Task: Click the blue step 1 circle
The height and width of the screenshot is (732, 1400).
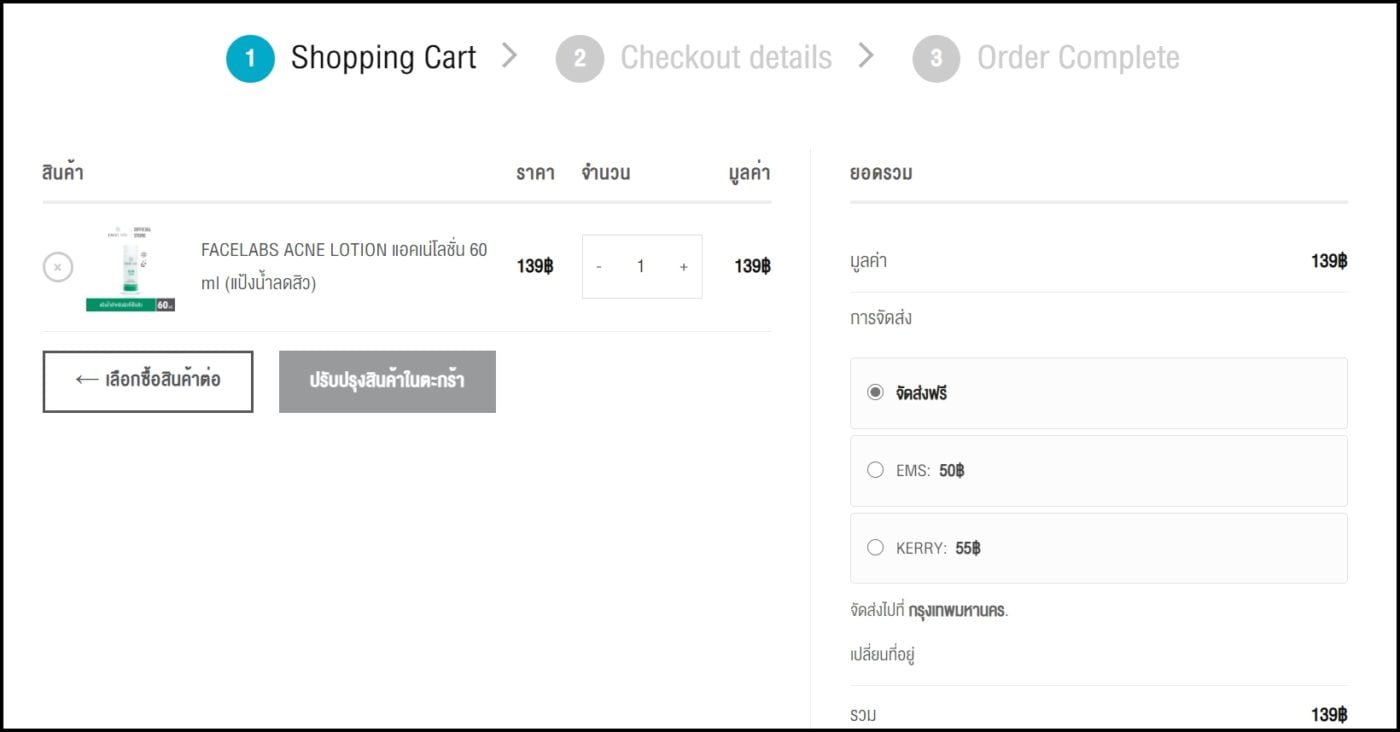Action: click(x=250, y=58)
